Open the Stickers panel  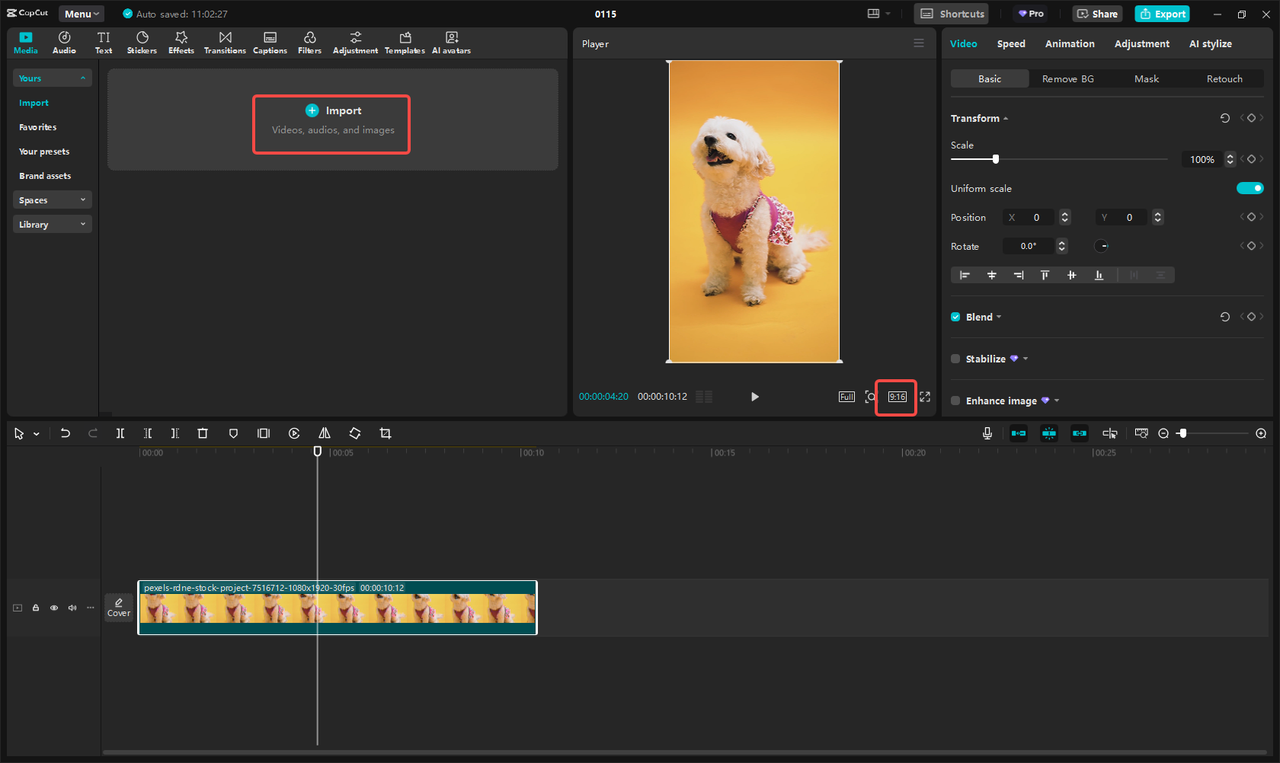[x=141, y=41]
